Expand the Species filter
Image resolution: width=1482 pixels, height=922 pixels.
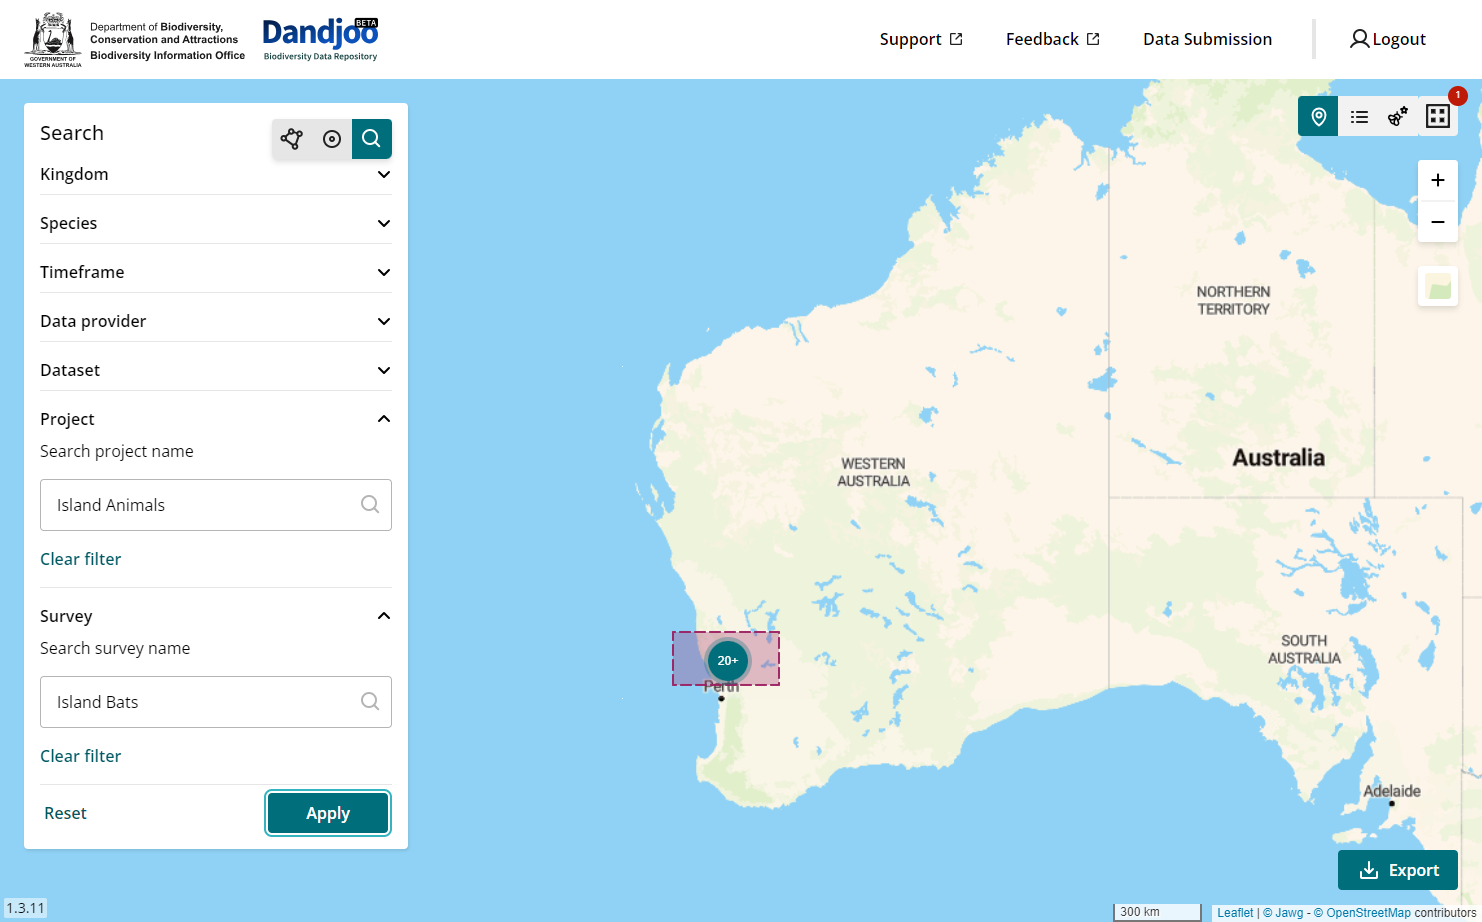[216, 223]
